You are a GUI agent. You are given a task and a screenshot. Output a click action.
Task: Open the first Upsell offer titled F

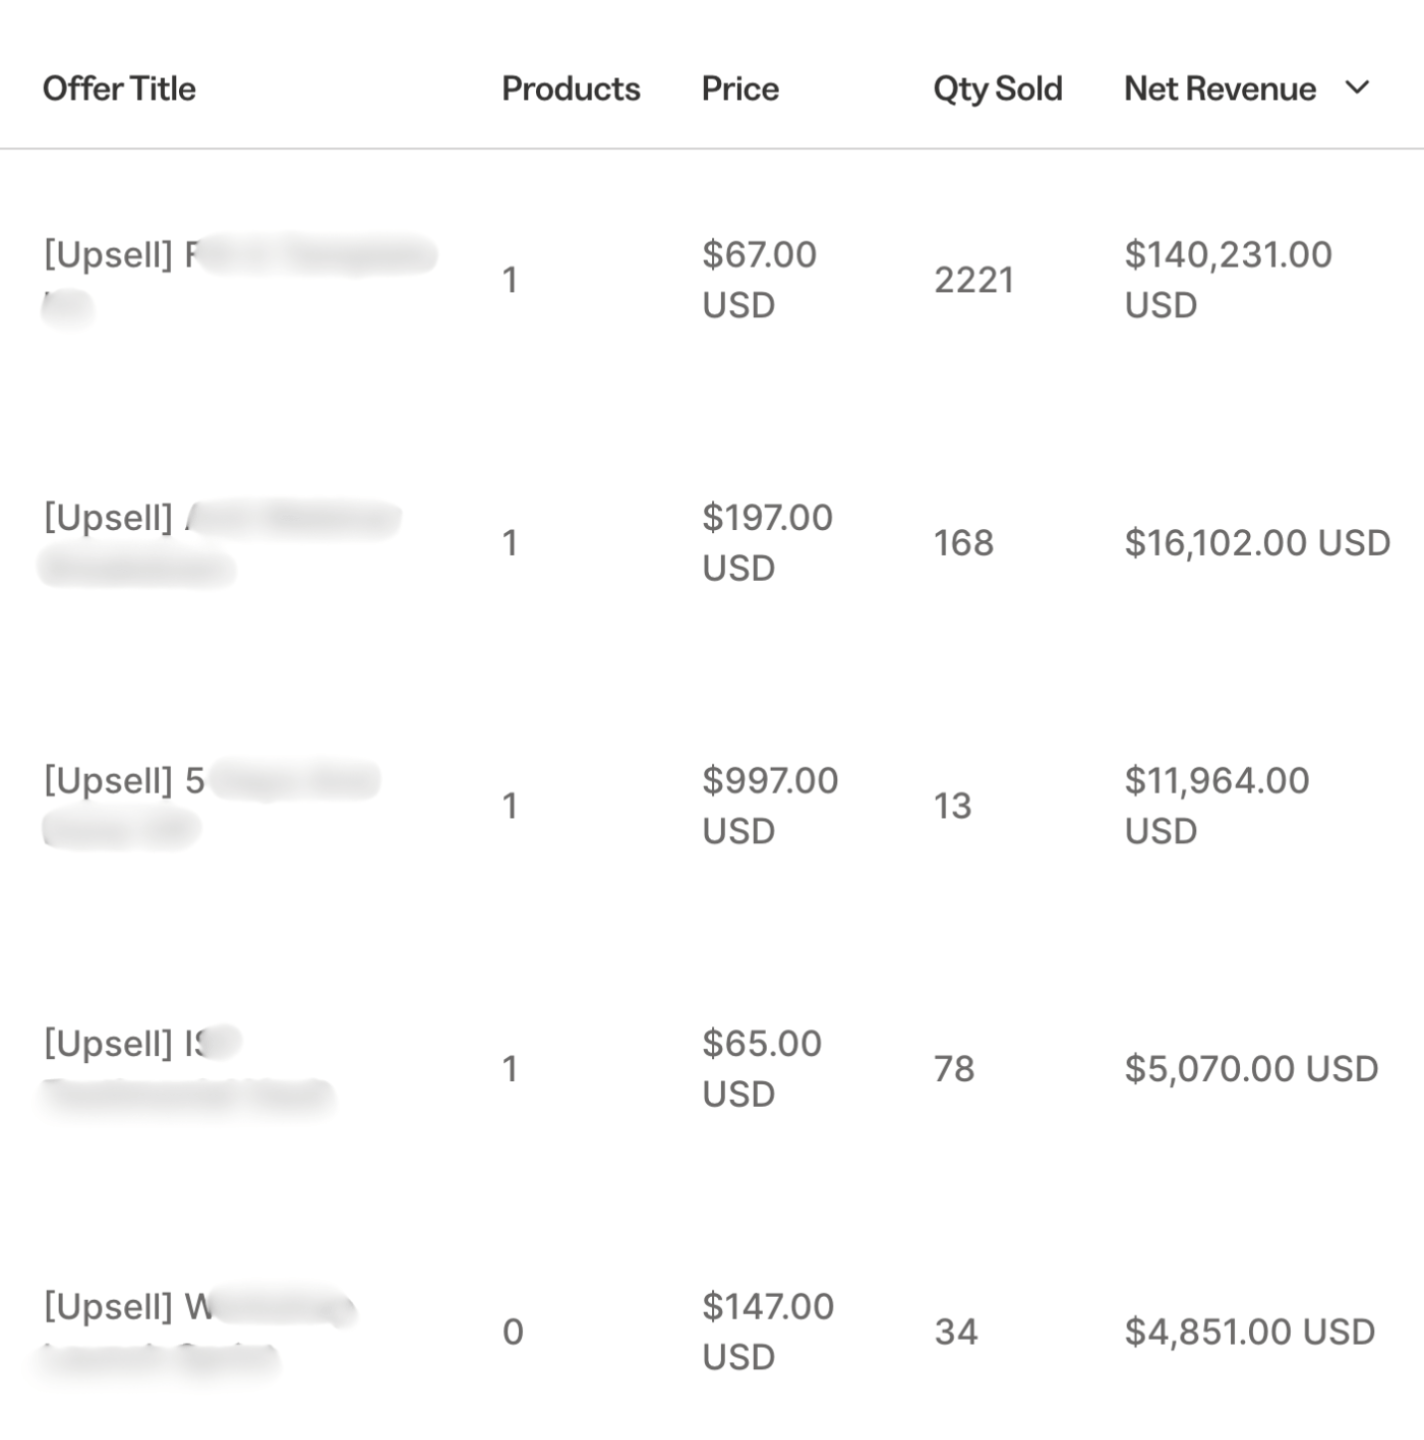(x=120, y=256)
